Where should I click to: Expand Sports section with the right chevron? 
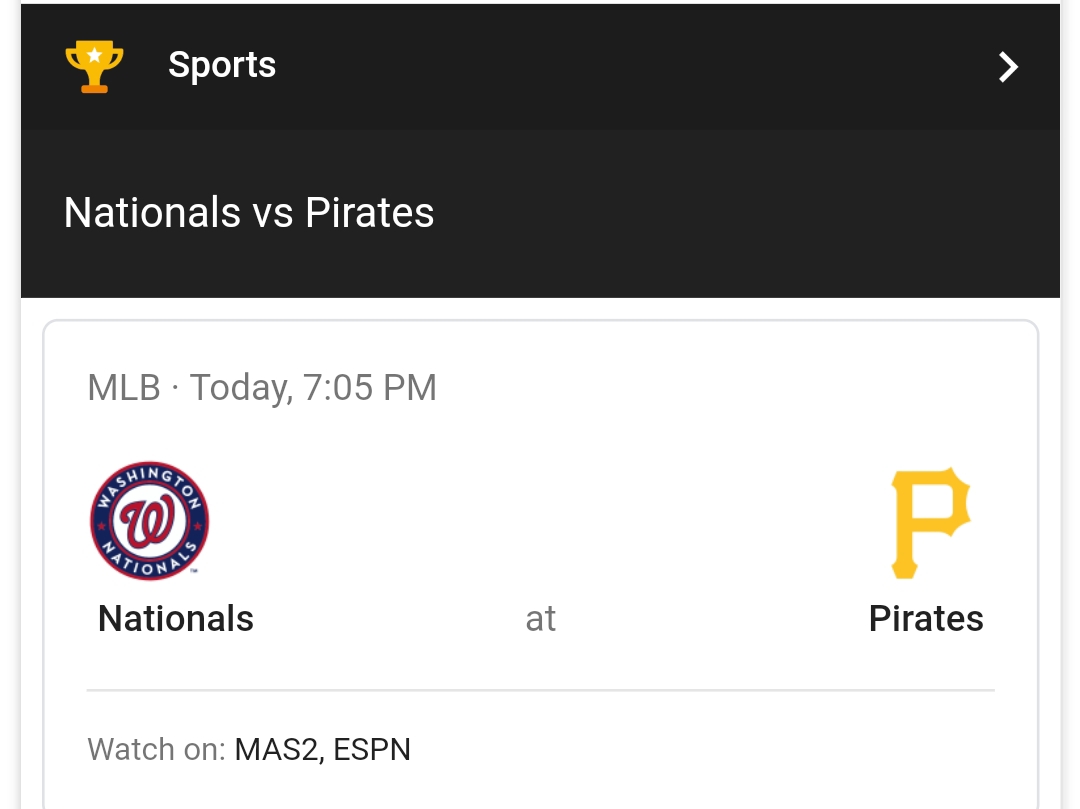(1008, 67)
